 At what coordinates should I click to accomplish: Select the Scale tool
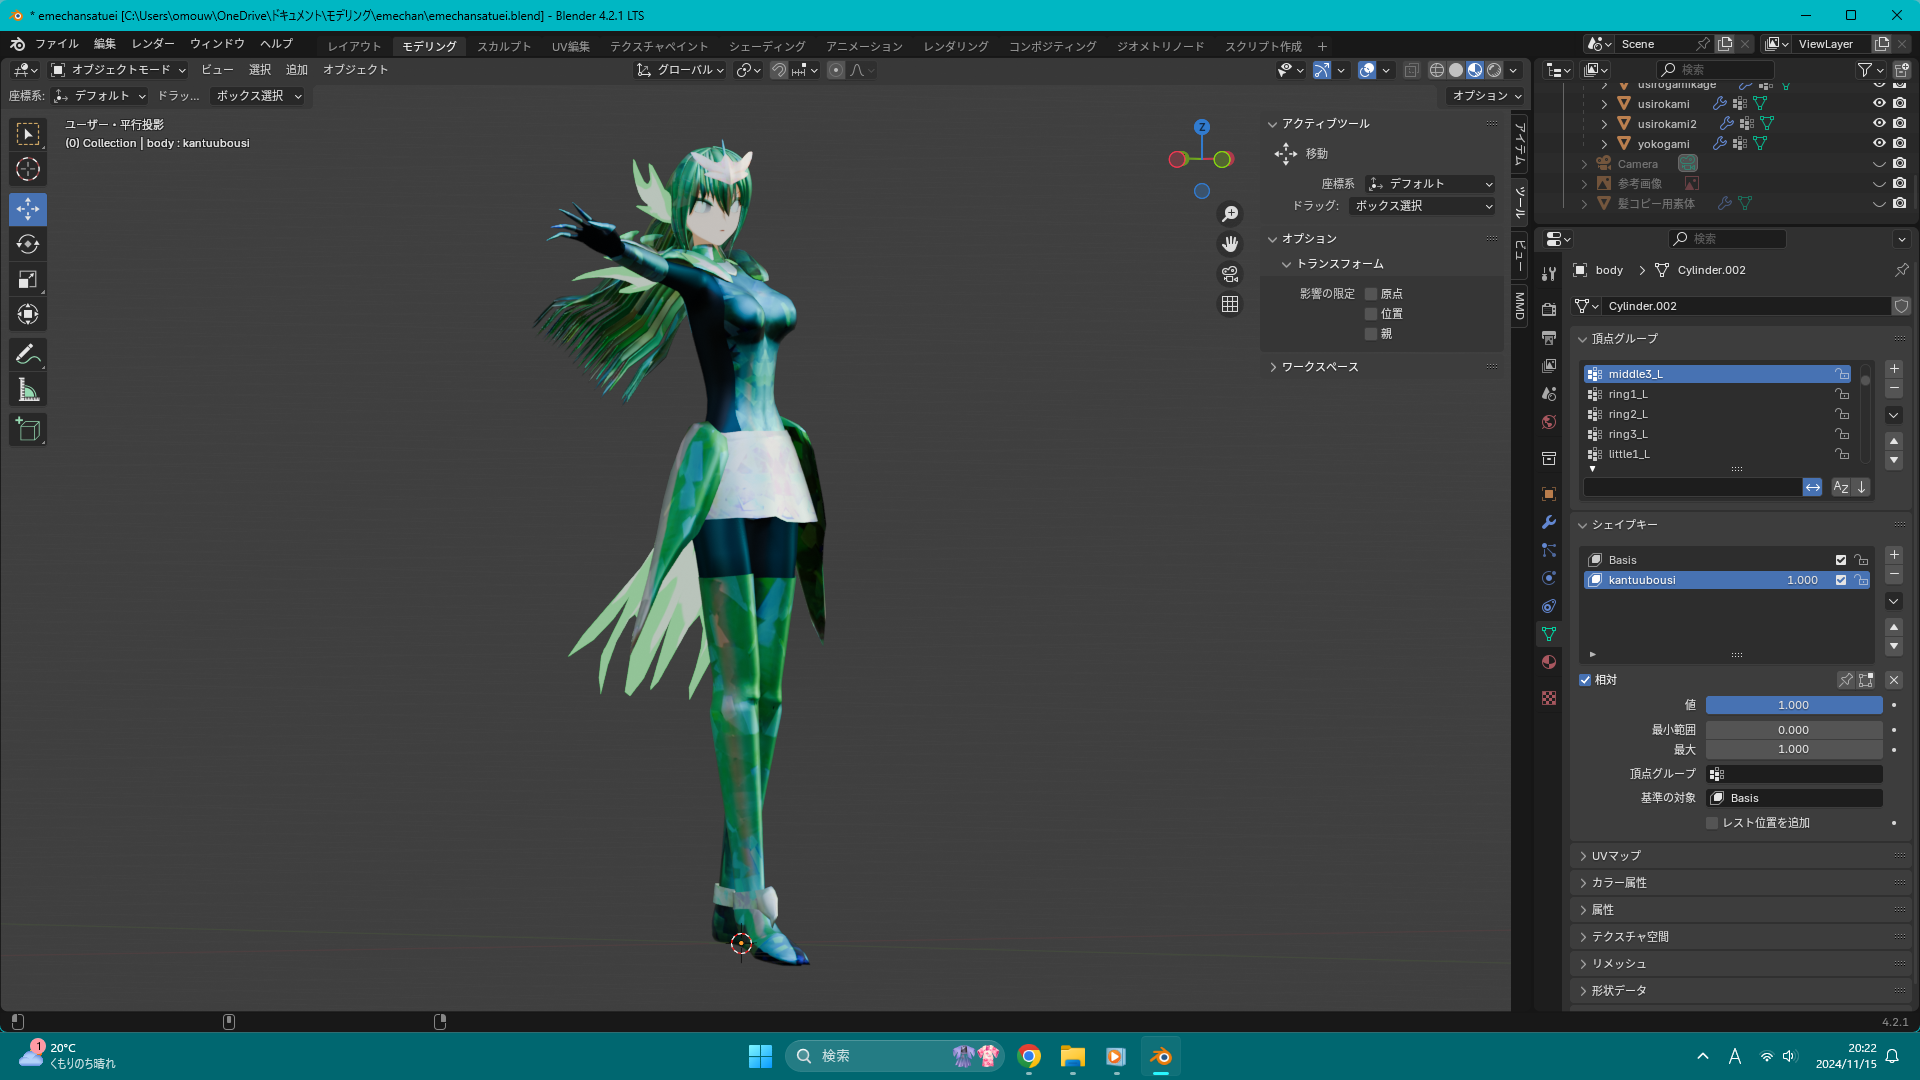(x=28, y=279)
